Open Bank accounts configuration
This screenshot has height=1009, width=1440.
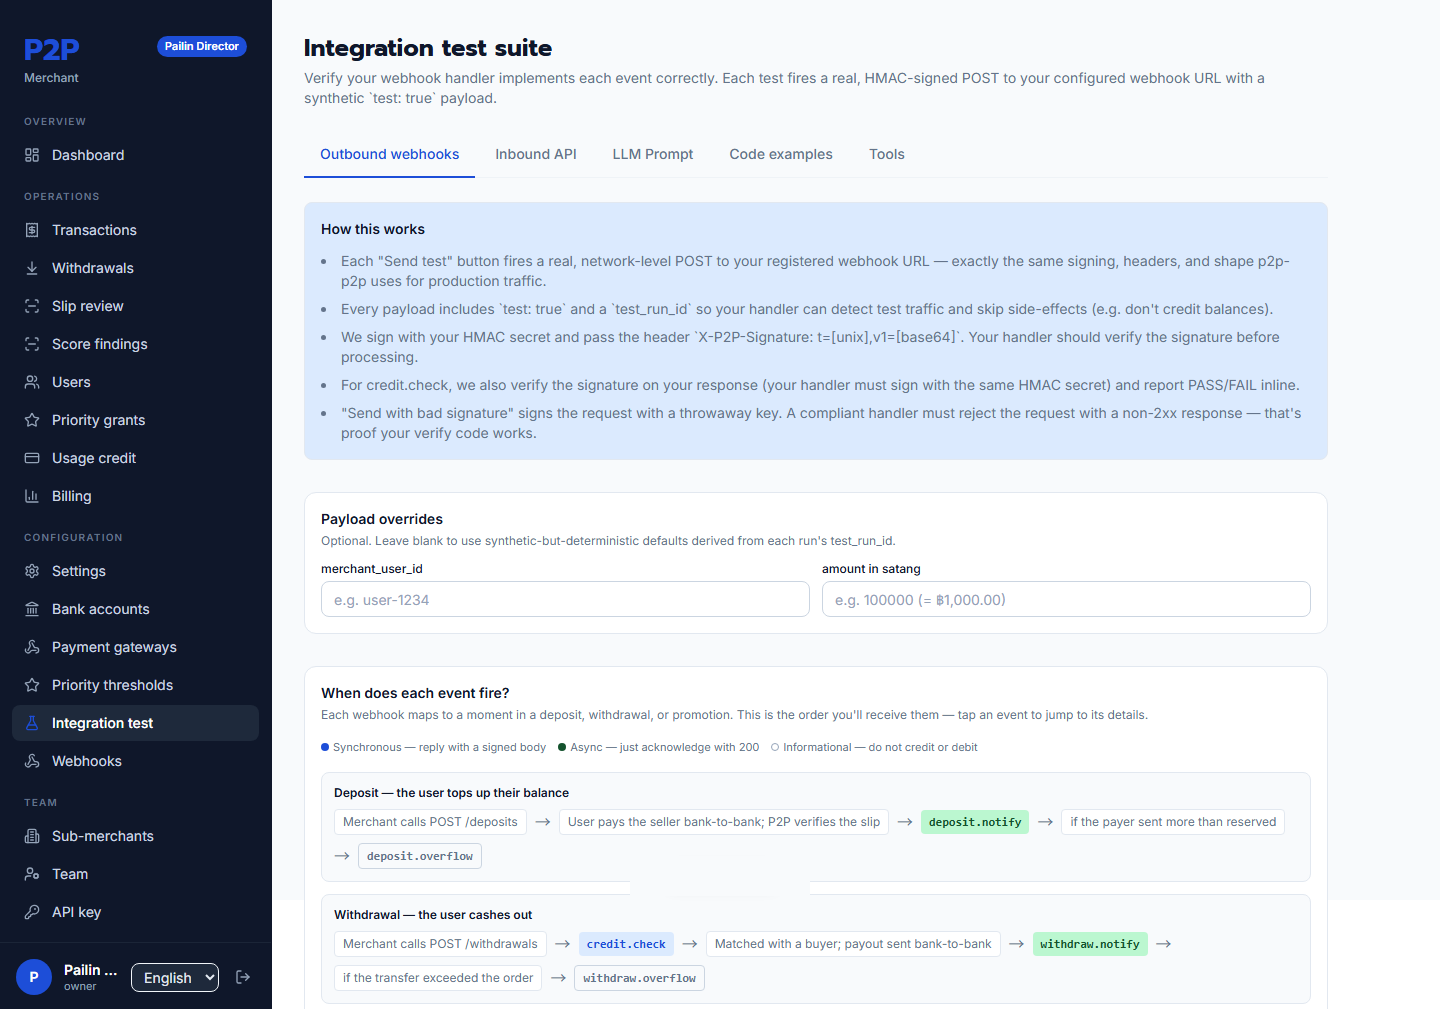[135, 609]
